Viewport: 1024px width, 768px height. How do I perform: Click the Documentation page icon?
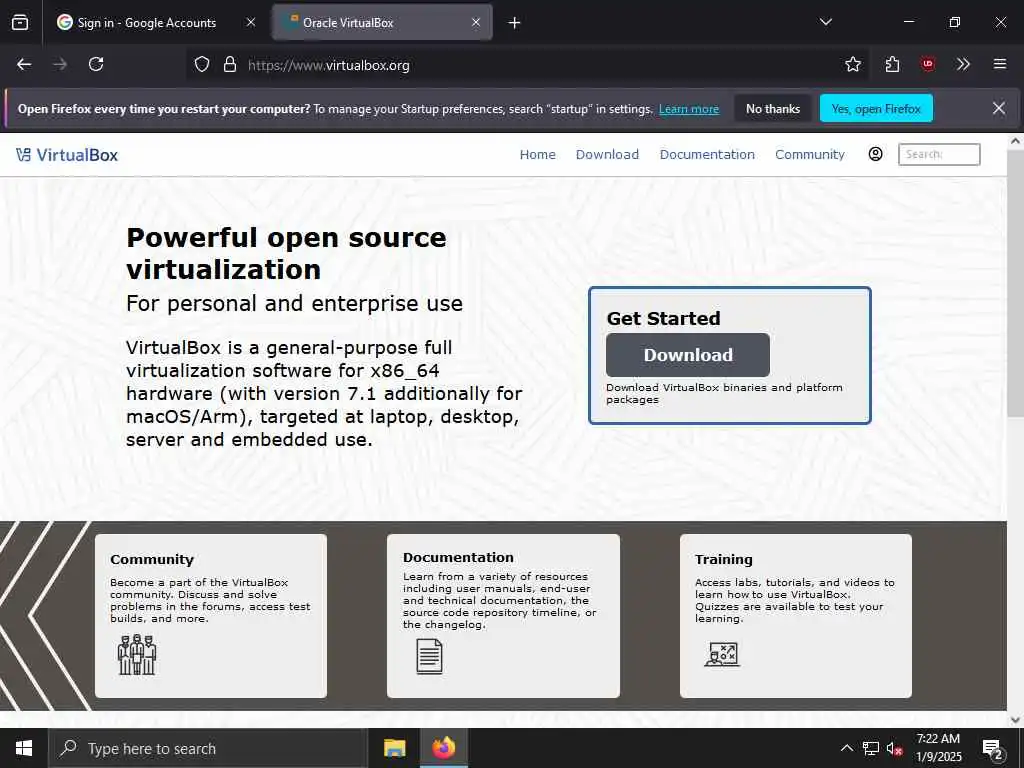(x=429, y=656)
